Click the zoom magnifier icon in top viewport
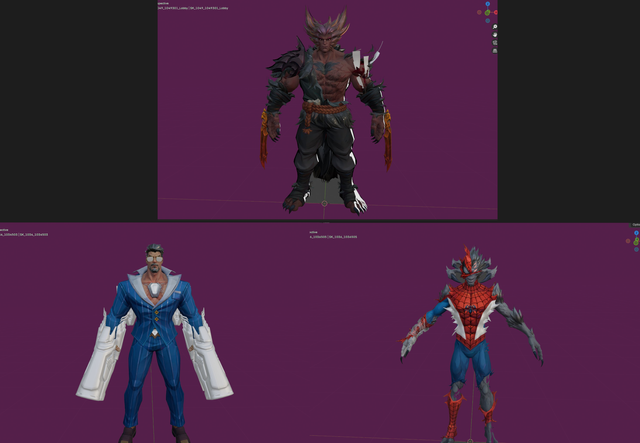The height and width of the screenshot is (443, 640). coord(495,27)
